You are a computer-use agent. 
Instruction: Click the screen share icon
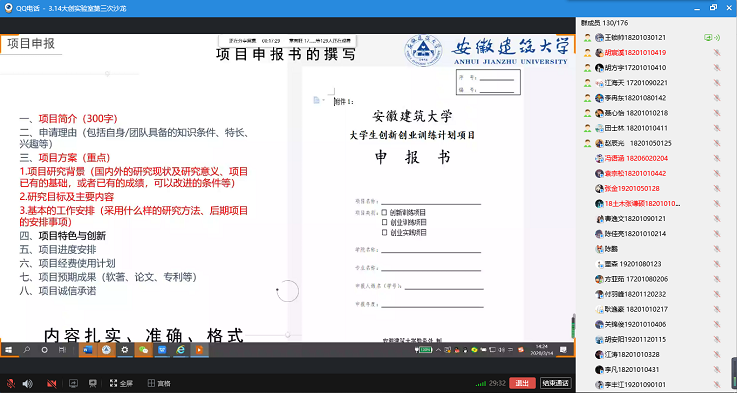[73, 384]
